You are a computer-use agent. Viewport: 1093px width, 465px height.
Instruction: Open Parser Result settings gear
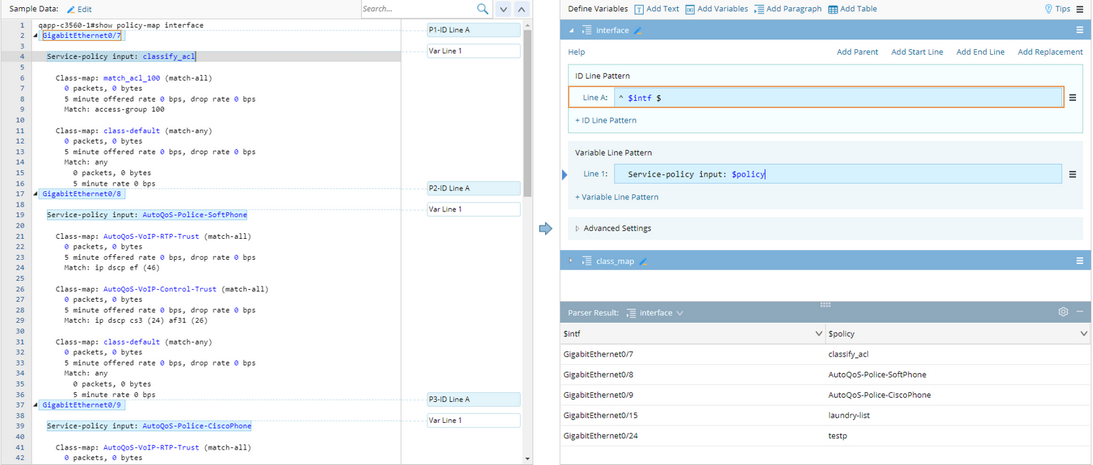tap(1063, 312)
